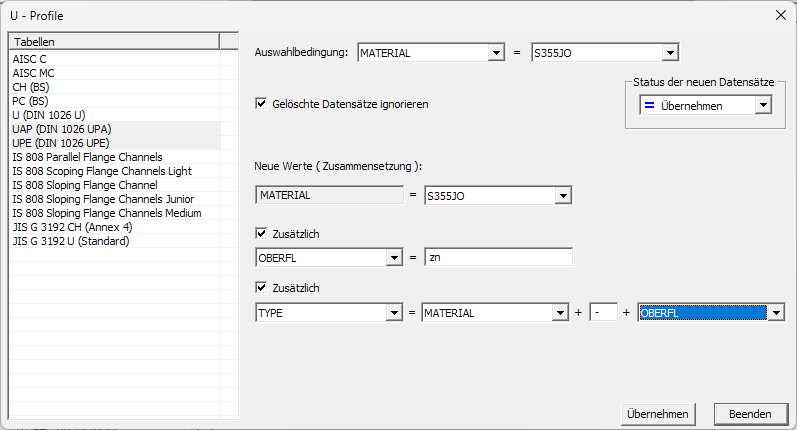
Task: Select UAP (DIN 1026 UPA) entry
Action: [x=61, y=129]
